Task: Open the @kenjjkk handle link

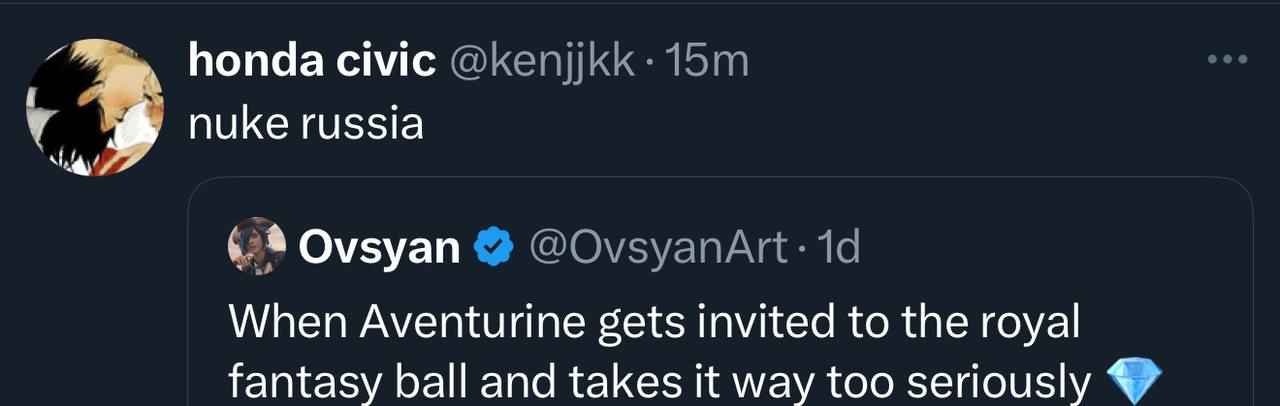Action: pos(543,62)
